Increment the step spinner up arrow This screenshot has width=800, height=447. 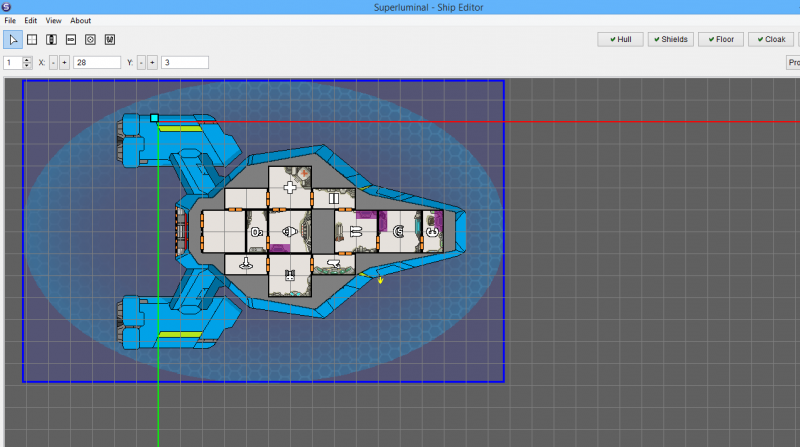click(27, 60)
